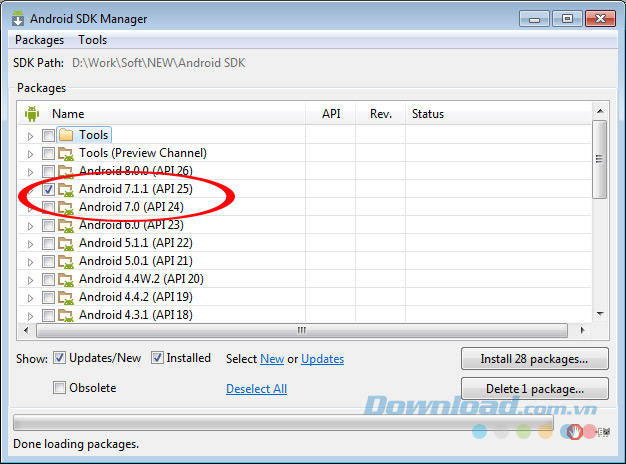This screenshot has height=464, width=626.
Task: Check the Android 6.0 (API 23) checkbox
Action: point(48,225)
